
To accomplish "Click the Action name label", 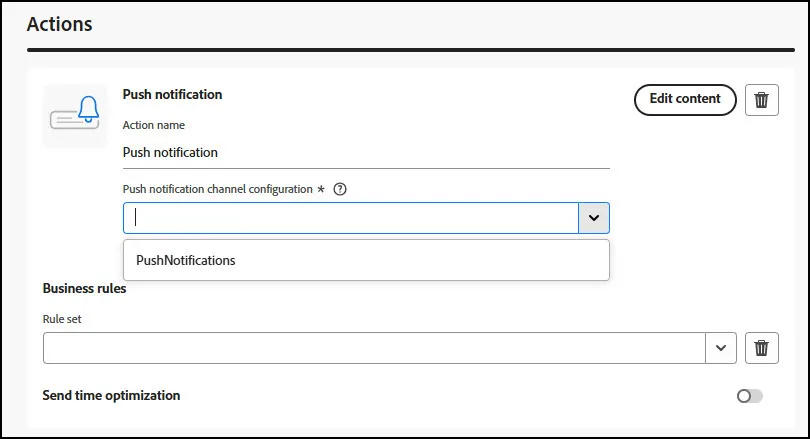I will point(154,125).
